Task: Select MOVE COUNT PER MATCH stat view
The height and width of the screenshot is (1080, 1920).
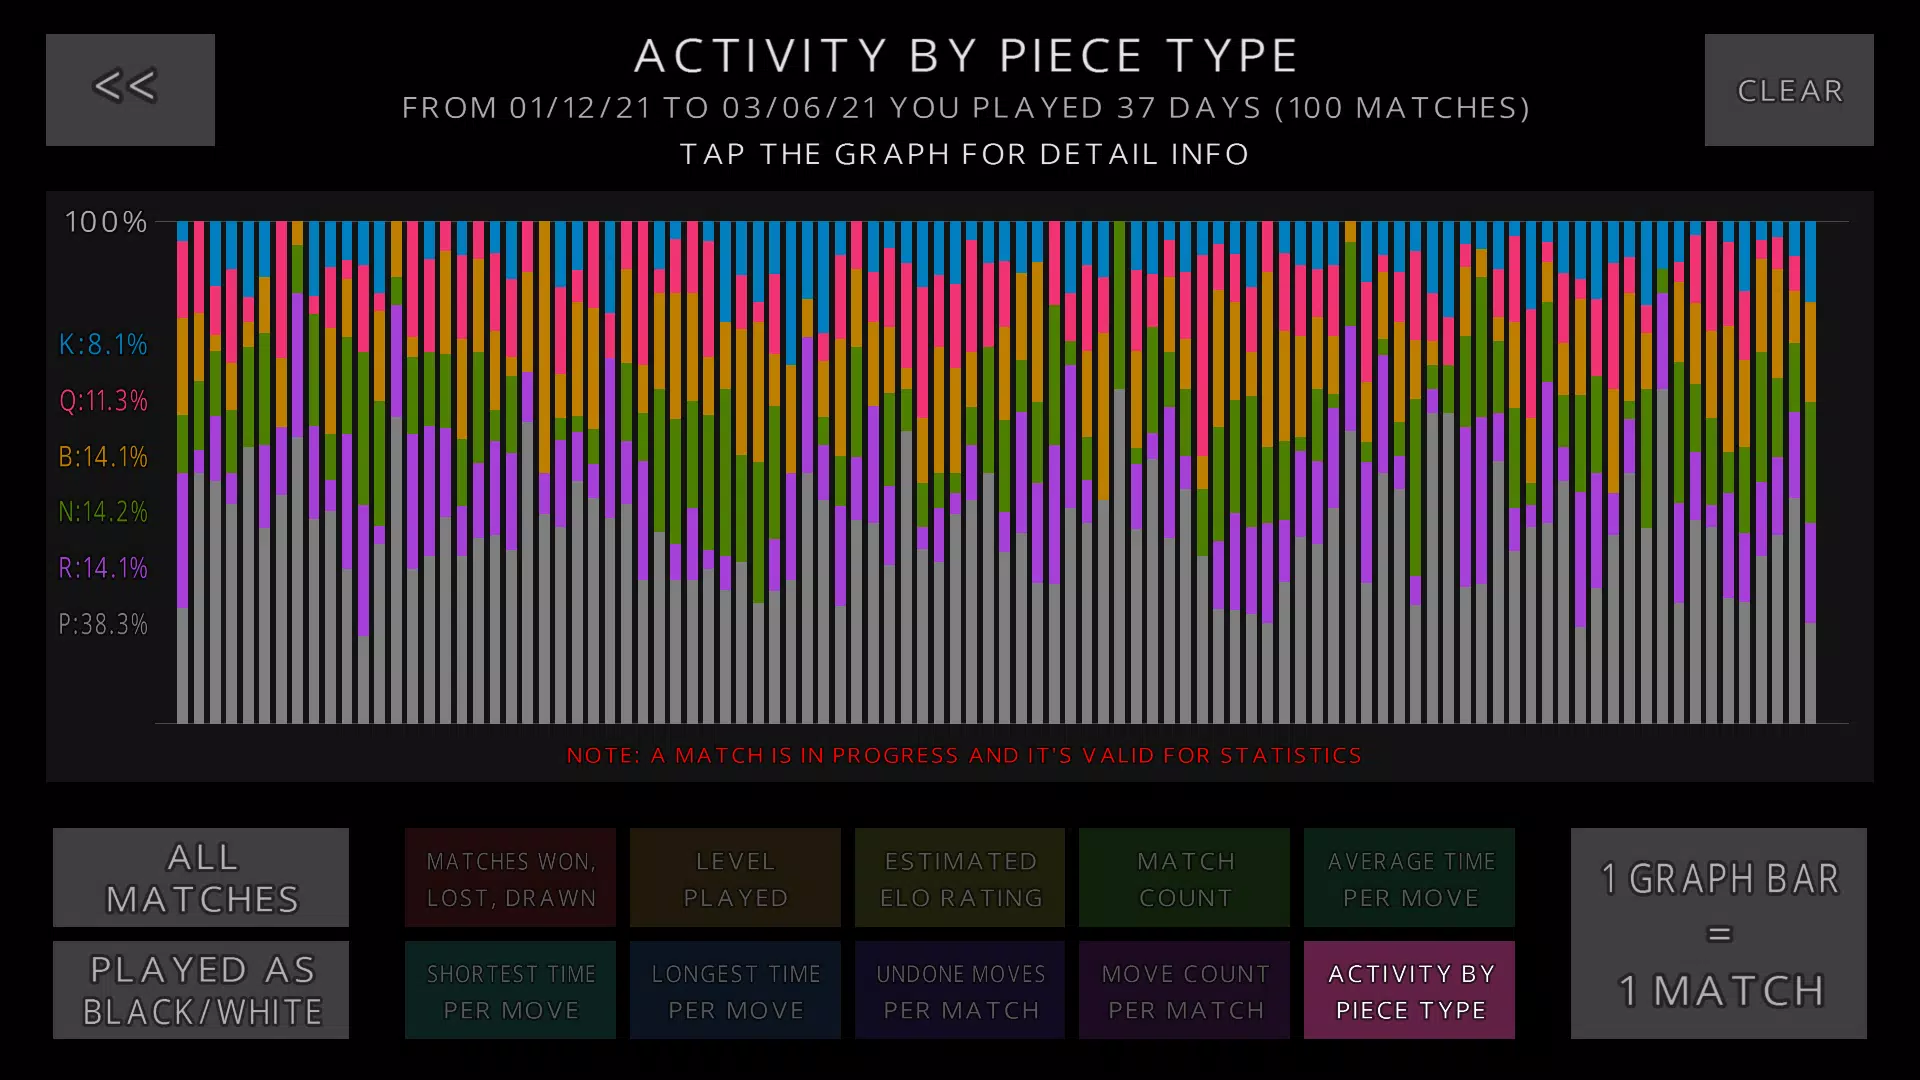Action: point(1184,989)
